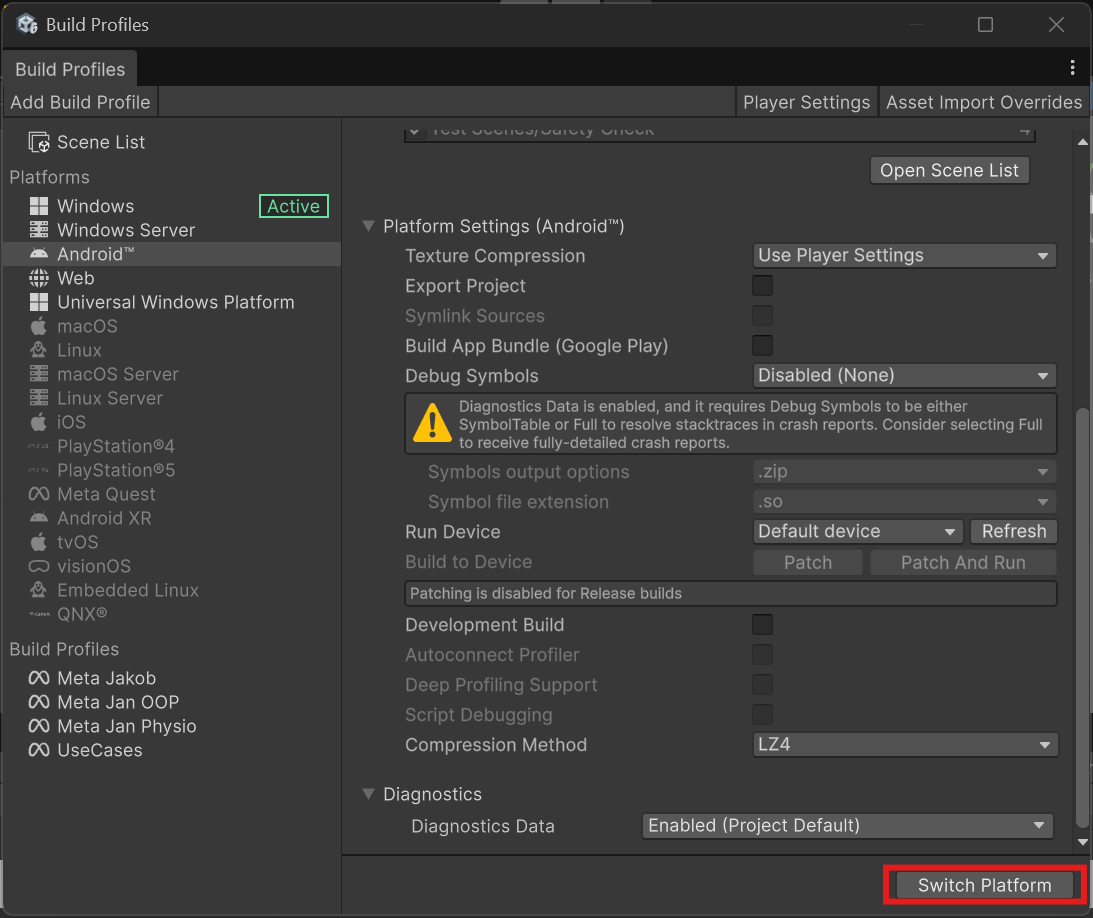Collapse the Platform Settings (Android) section
The height and width of the screenshot is (918, 1093).
click(368, 226)
